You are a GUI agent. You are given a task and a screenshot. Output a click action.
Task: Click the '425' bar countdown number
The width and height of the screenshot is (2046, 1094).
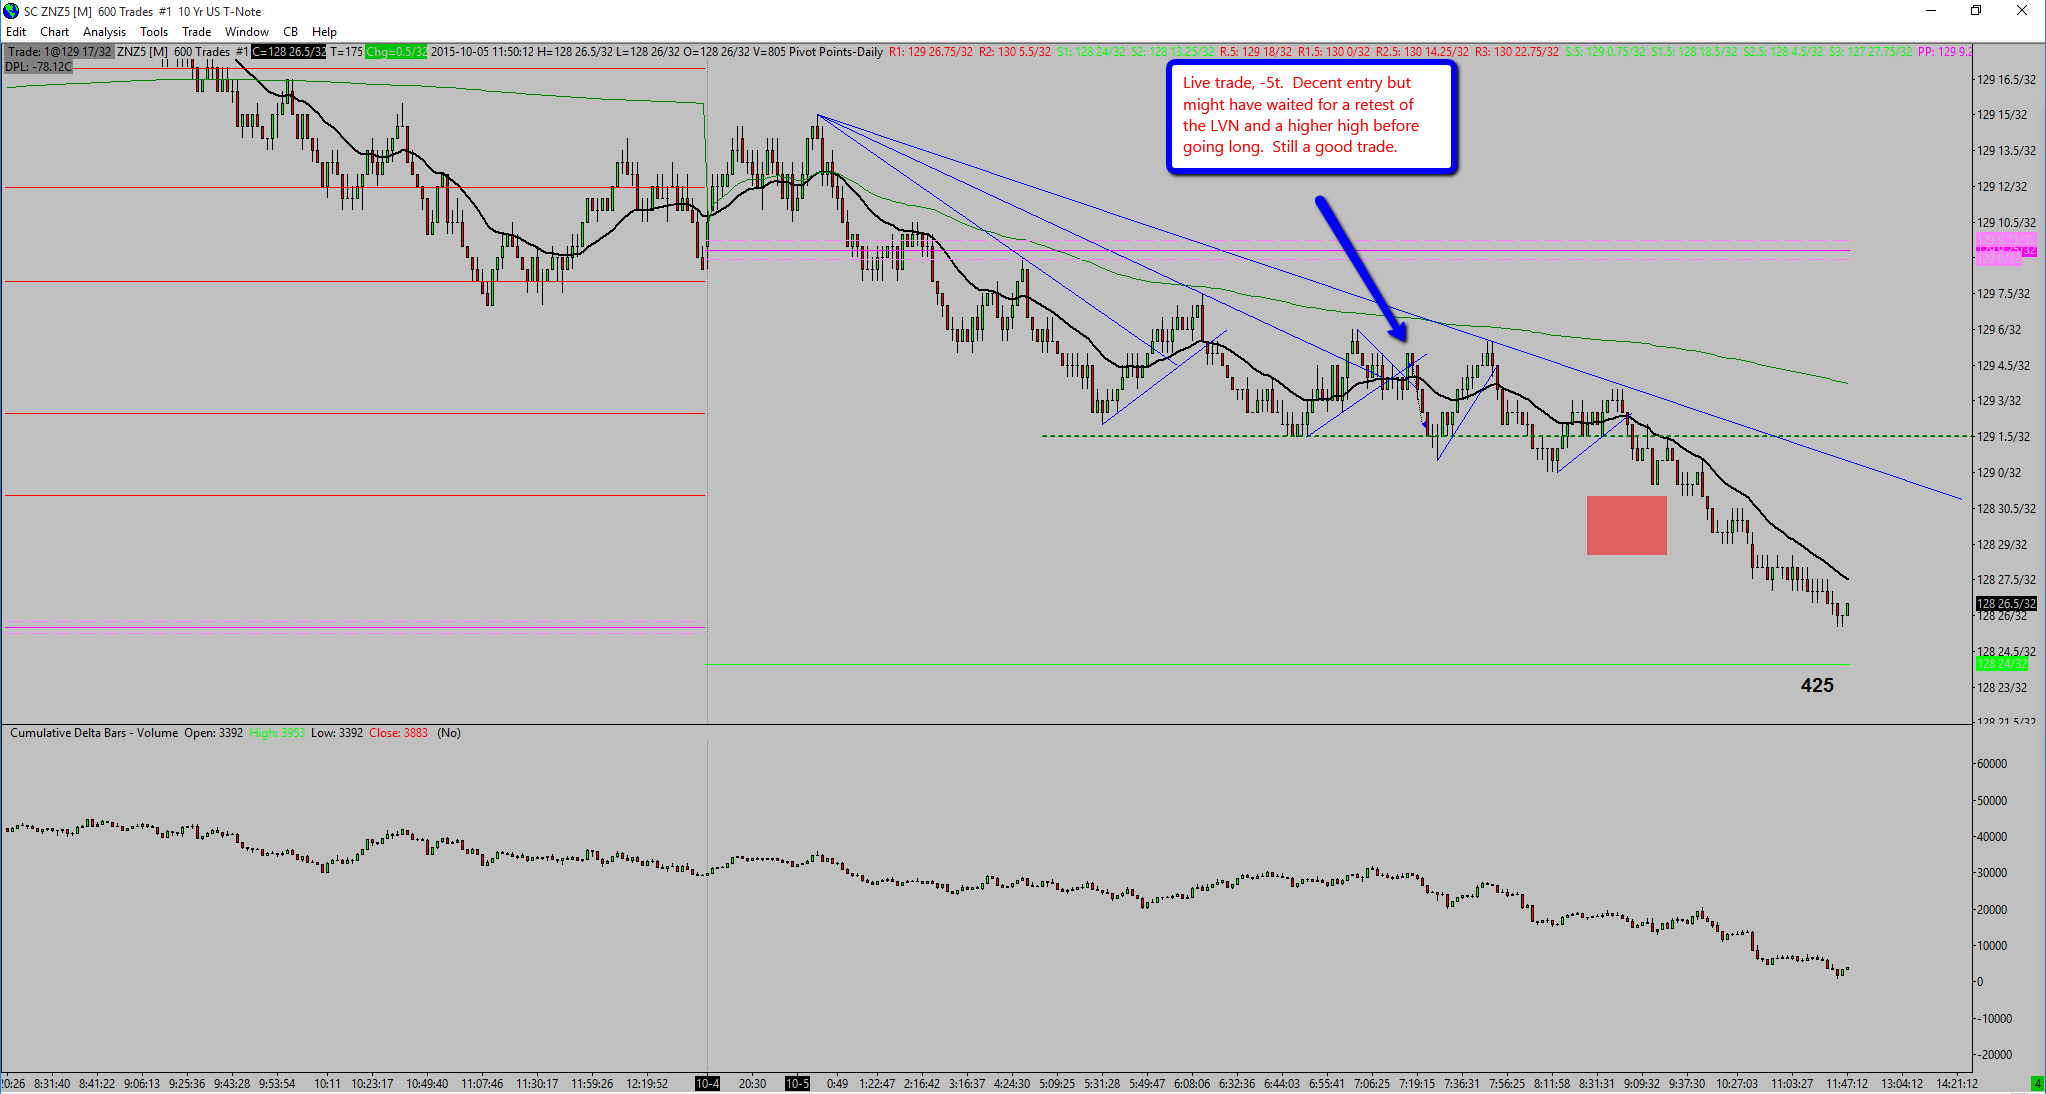coord(1817,685)
